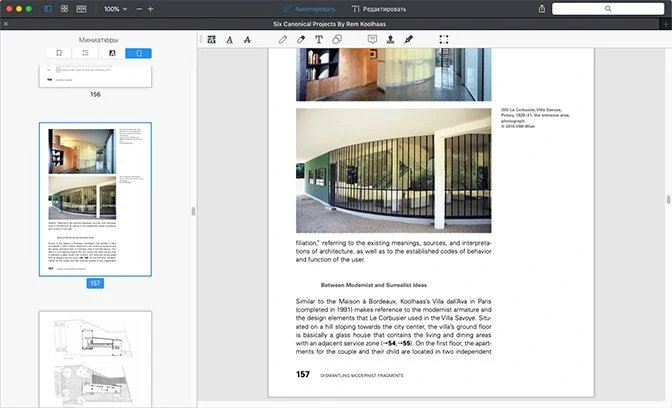The height and width of the screenshot is (408, 672).
Task: Show the outline list sidebar tab
Action: point(85,53)
